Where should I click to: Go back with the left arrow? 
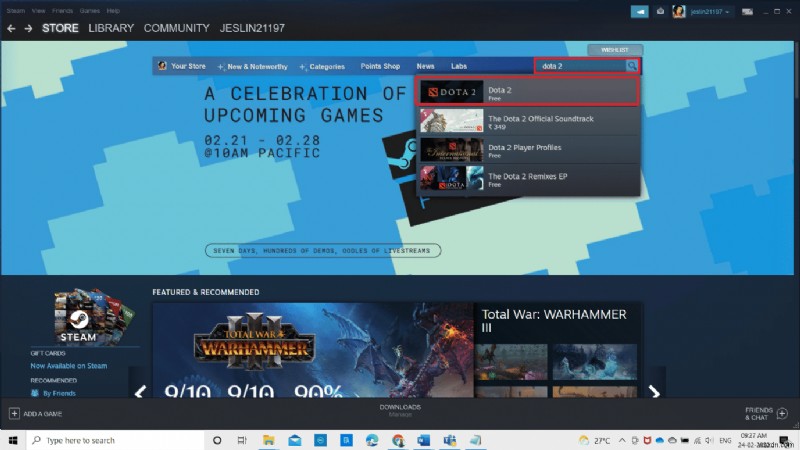pyautogui.click(x=11, y=29)
